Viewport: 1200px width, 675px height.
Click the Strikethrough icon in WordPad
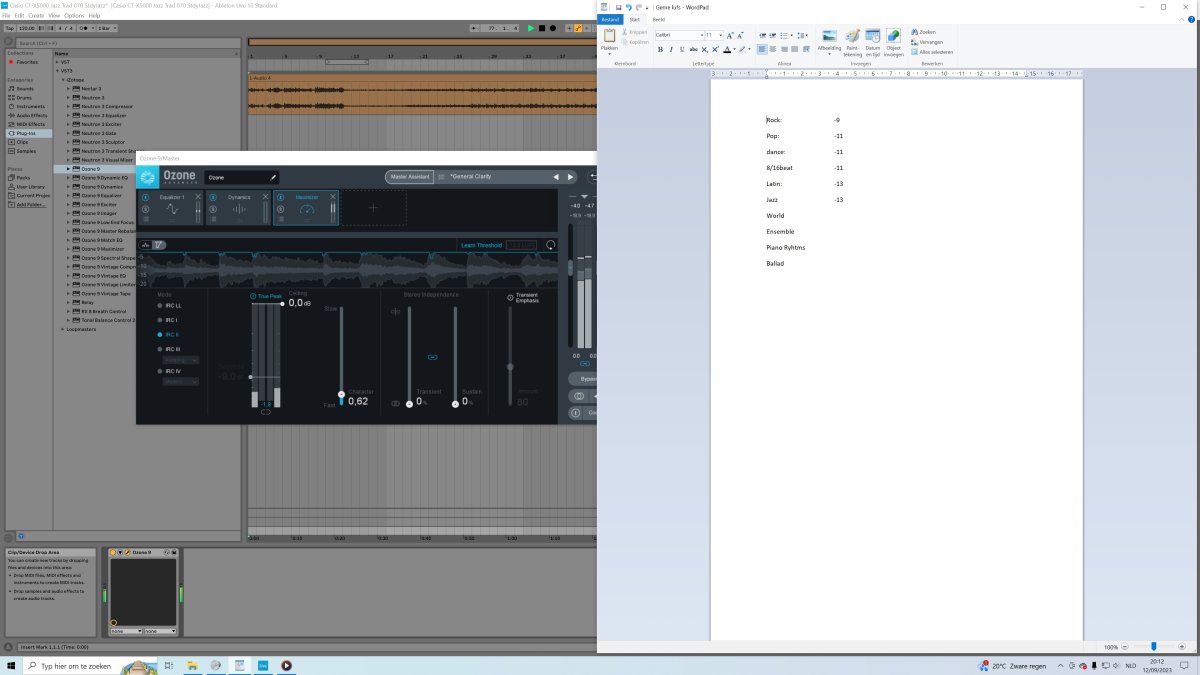pos(693,49)
